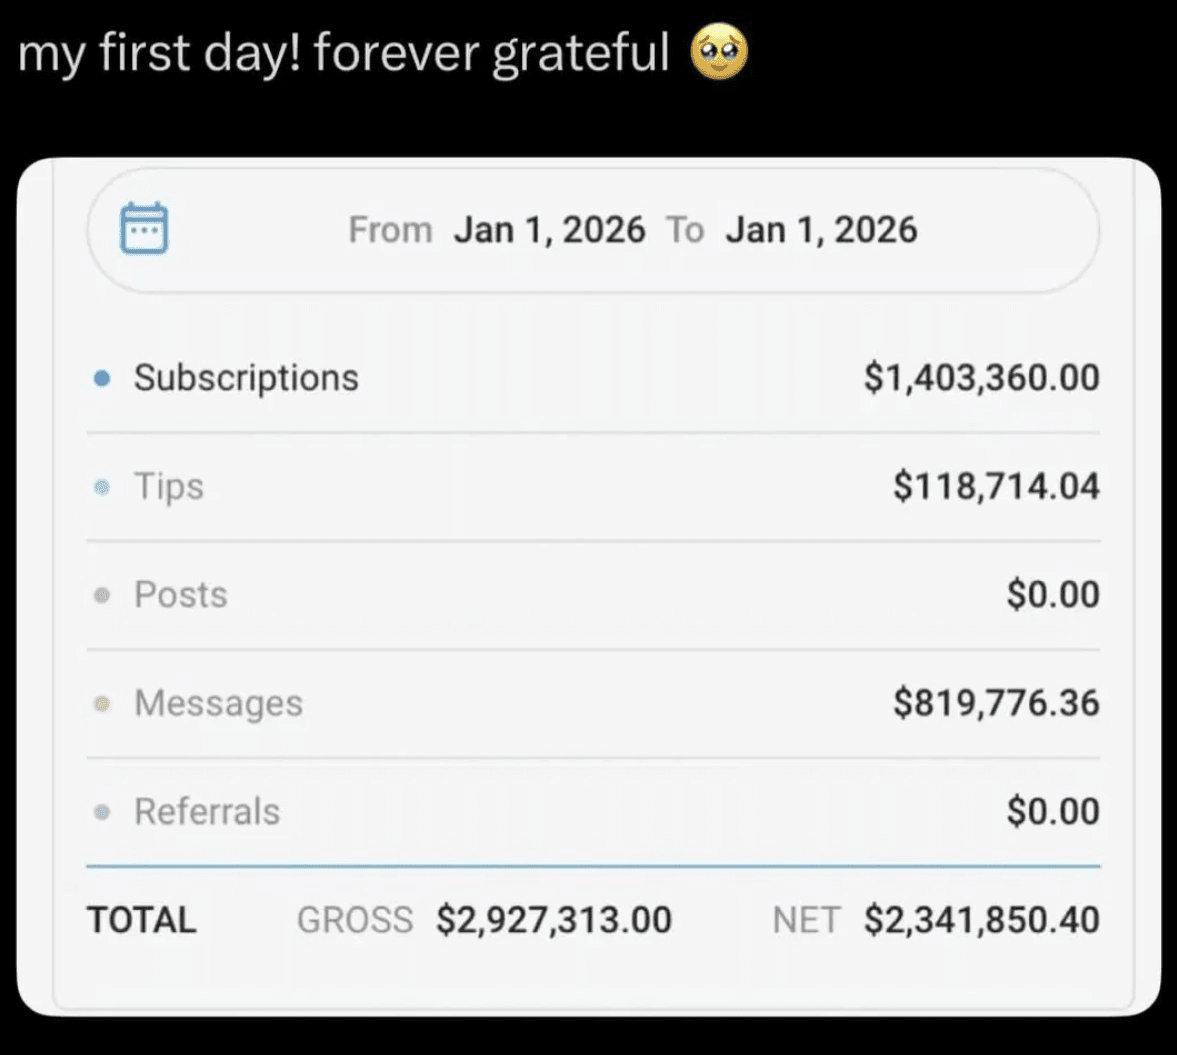Toggle the Tips earnings category
This screenshot has height=1055, width=1177.
[169, 487]
